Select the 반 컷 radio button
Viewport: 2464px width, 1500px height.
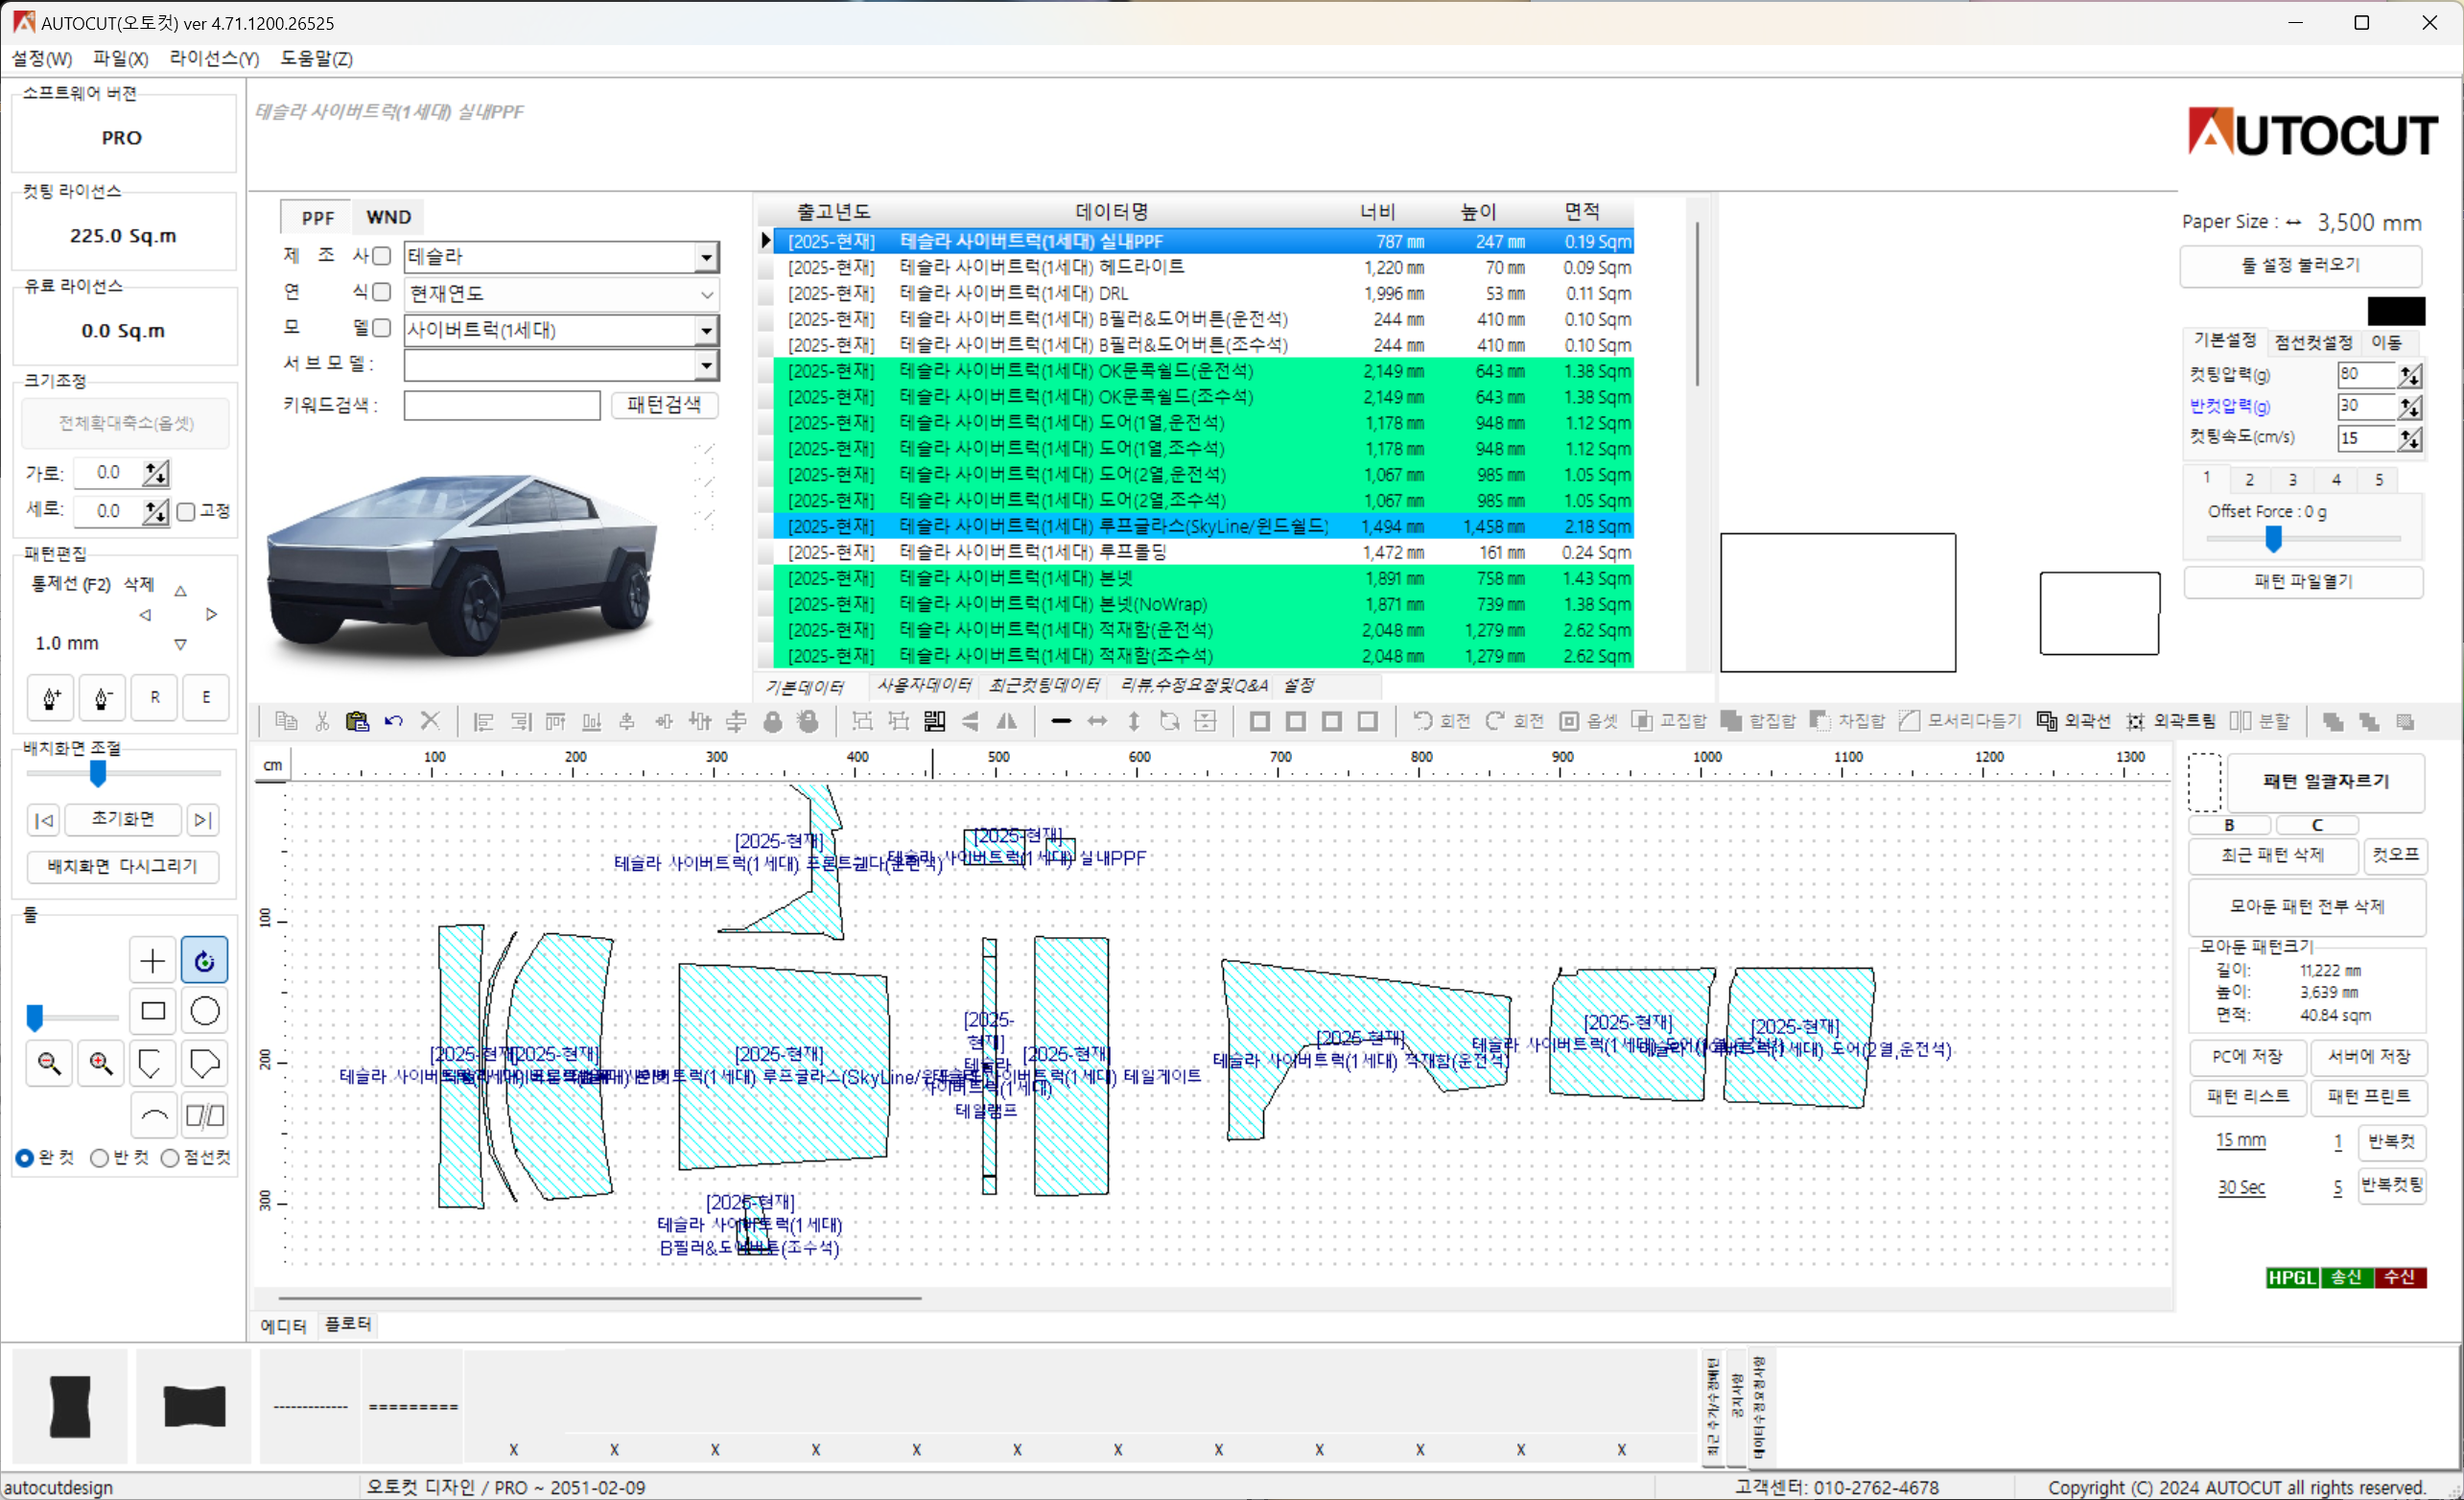[100, 1158]
